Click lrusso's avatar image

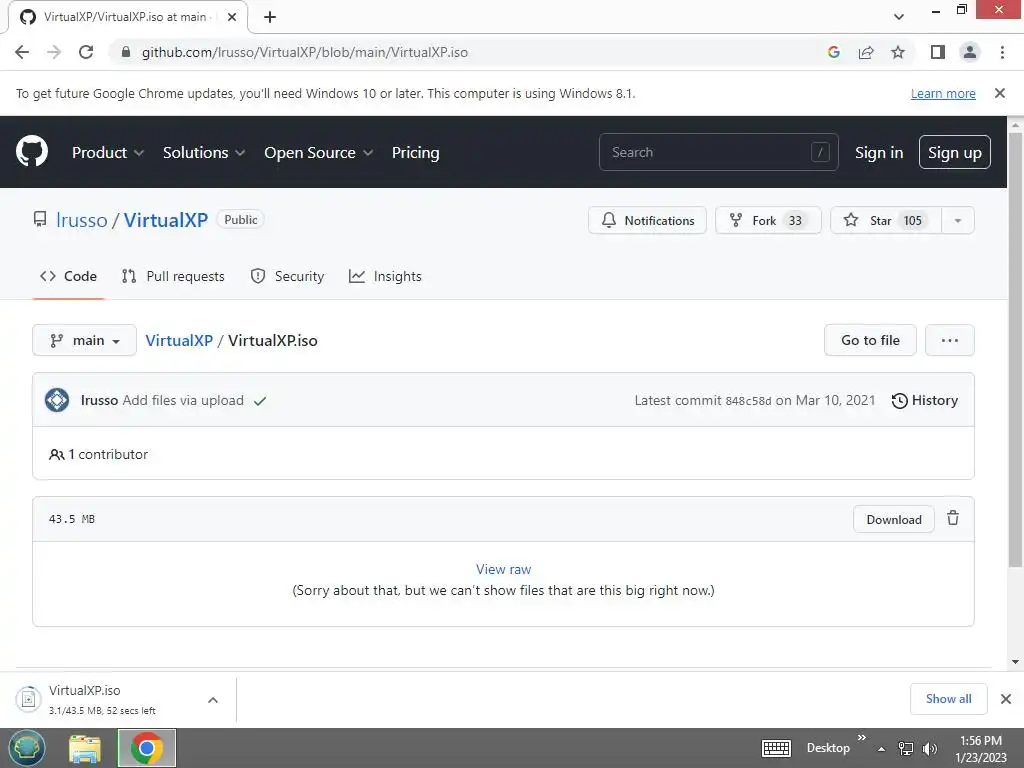(x=57, y=400)
